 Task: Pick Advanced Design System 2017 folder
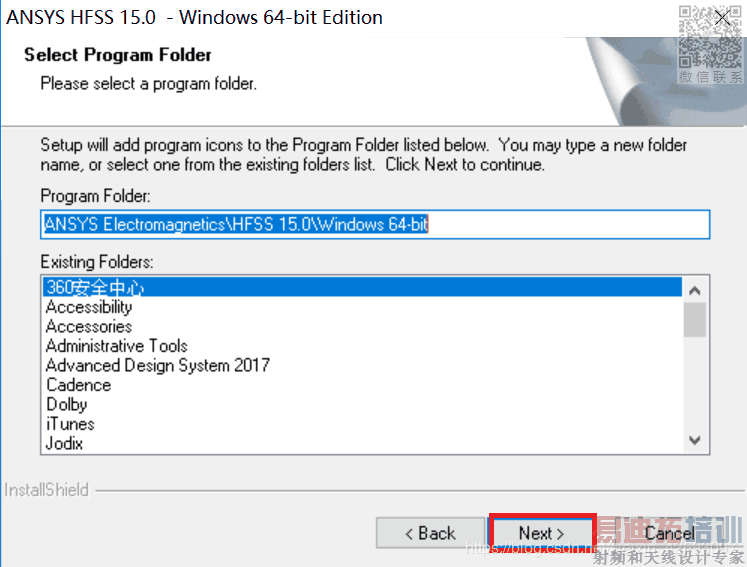[157, 365]
